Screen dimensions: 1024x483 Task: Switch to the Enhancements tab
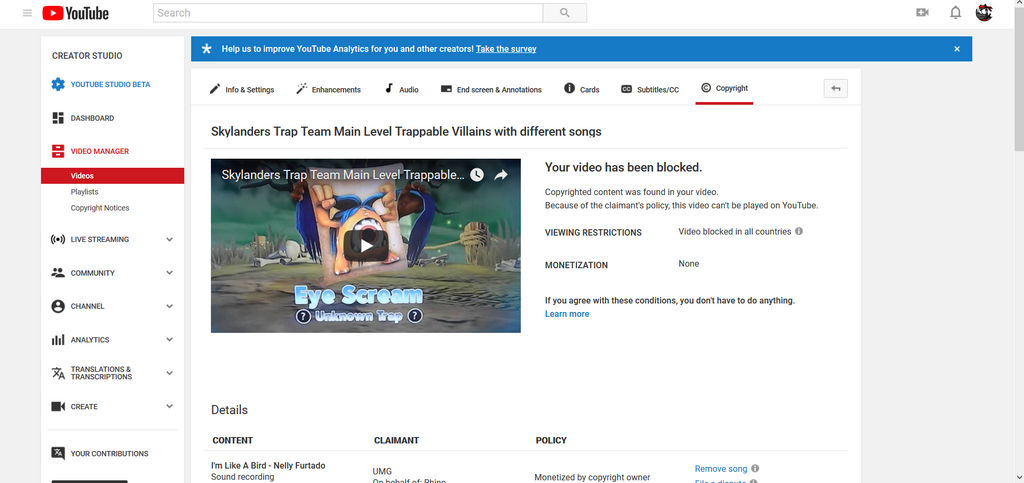[328, 89]
